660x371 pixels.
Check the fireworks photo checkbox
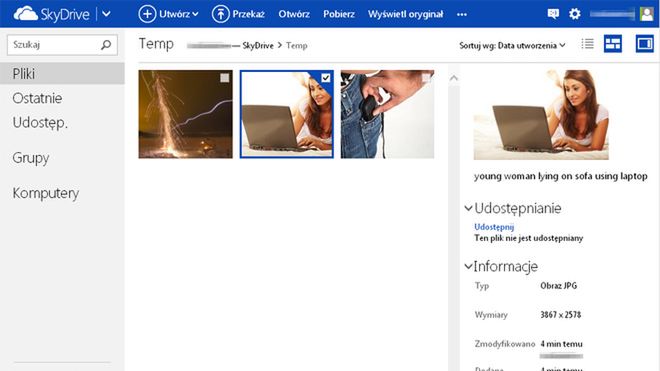225,78
